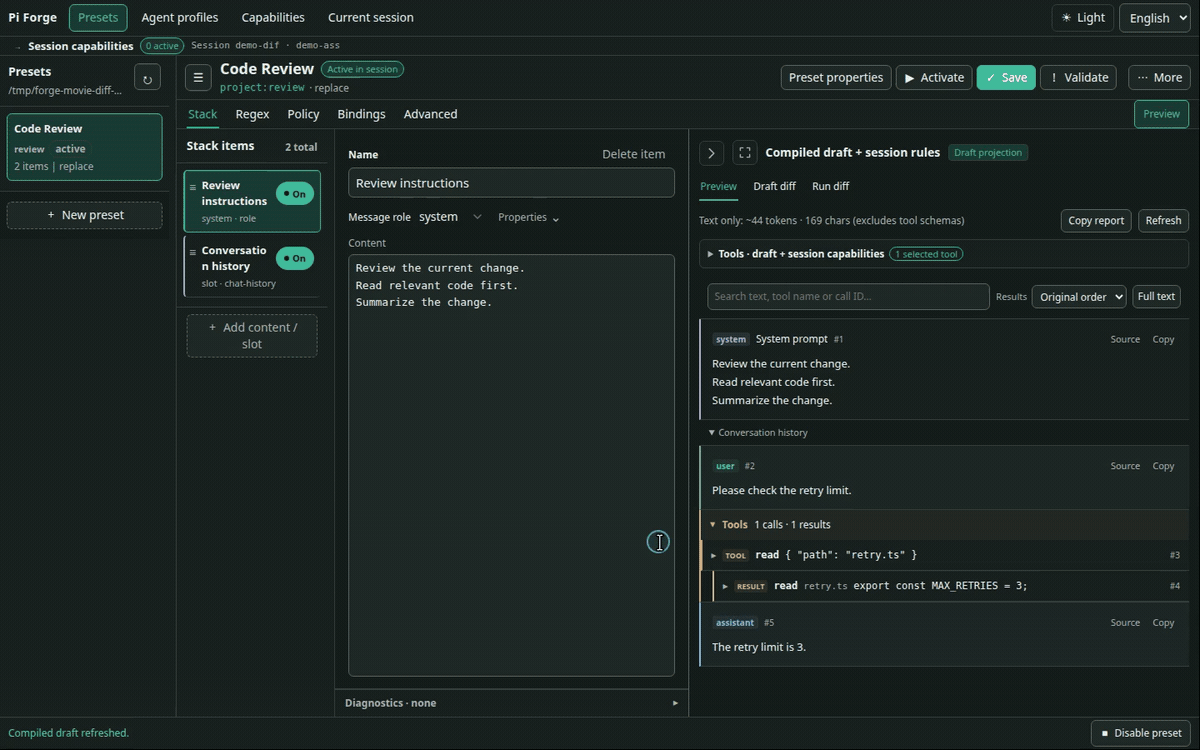Copy the user message #2
Screen dimensions: 1200x750
(1163, 466)
